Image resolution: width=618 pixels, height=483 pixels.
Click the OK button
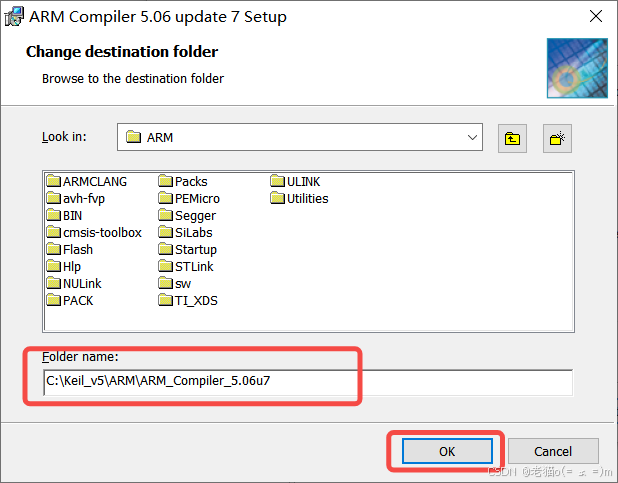tap(447, 451)
